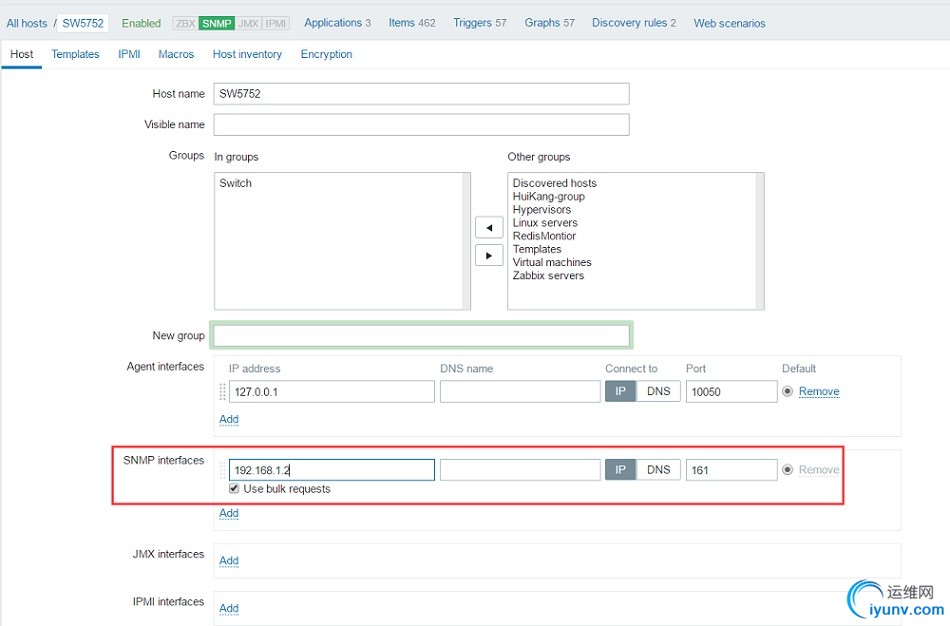Add a new agent interface
The height and width of the screenshot is (626, 950).
click(x=229, y=419)
